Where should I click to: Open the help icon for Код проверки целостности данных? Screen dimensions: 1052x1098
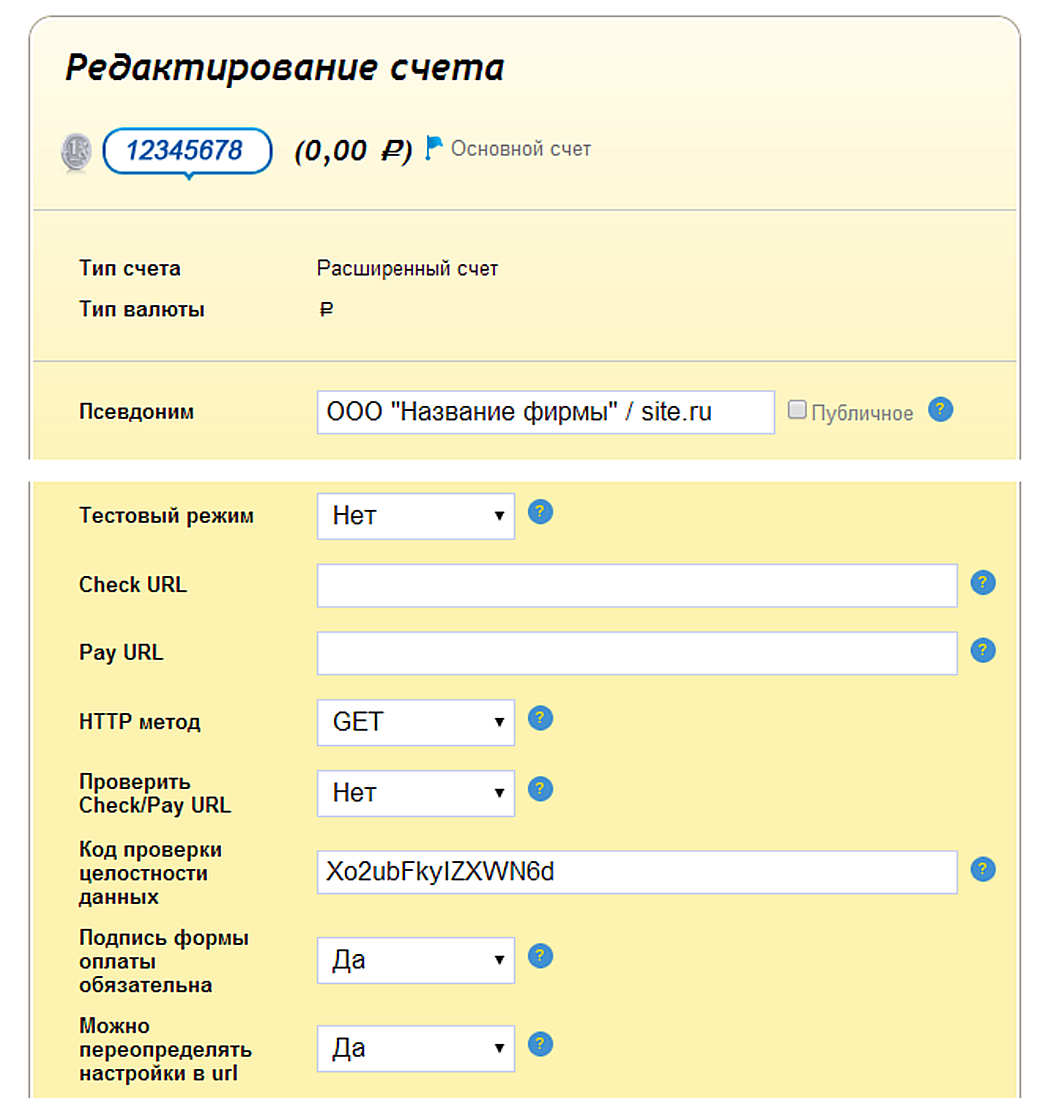[x=983, y=870]
